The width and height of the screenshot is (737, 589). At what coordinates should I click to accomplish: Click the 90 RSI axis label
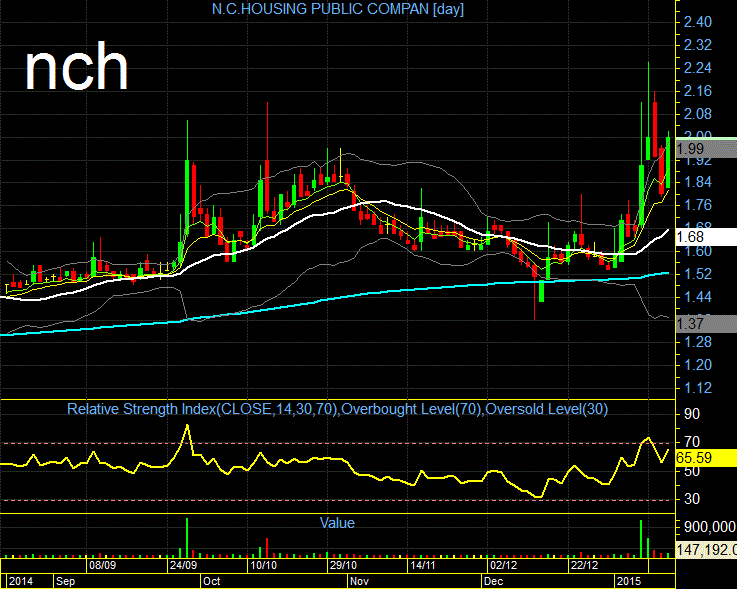point(692,414)
